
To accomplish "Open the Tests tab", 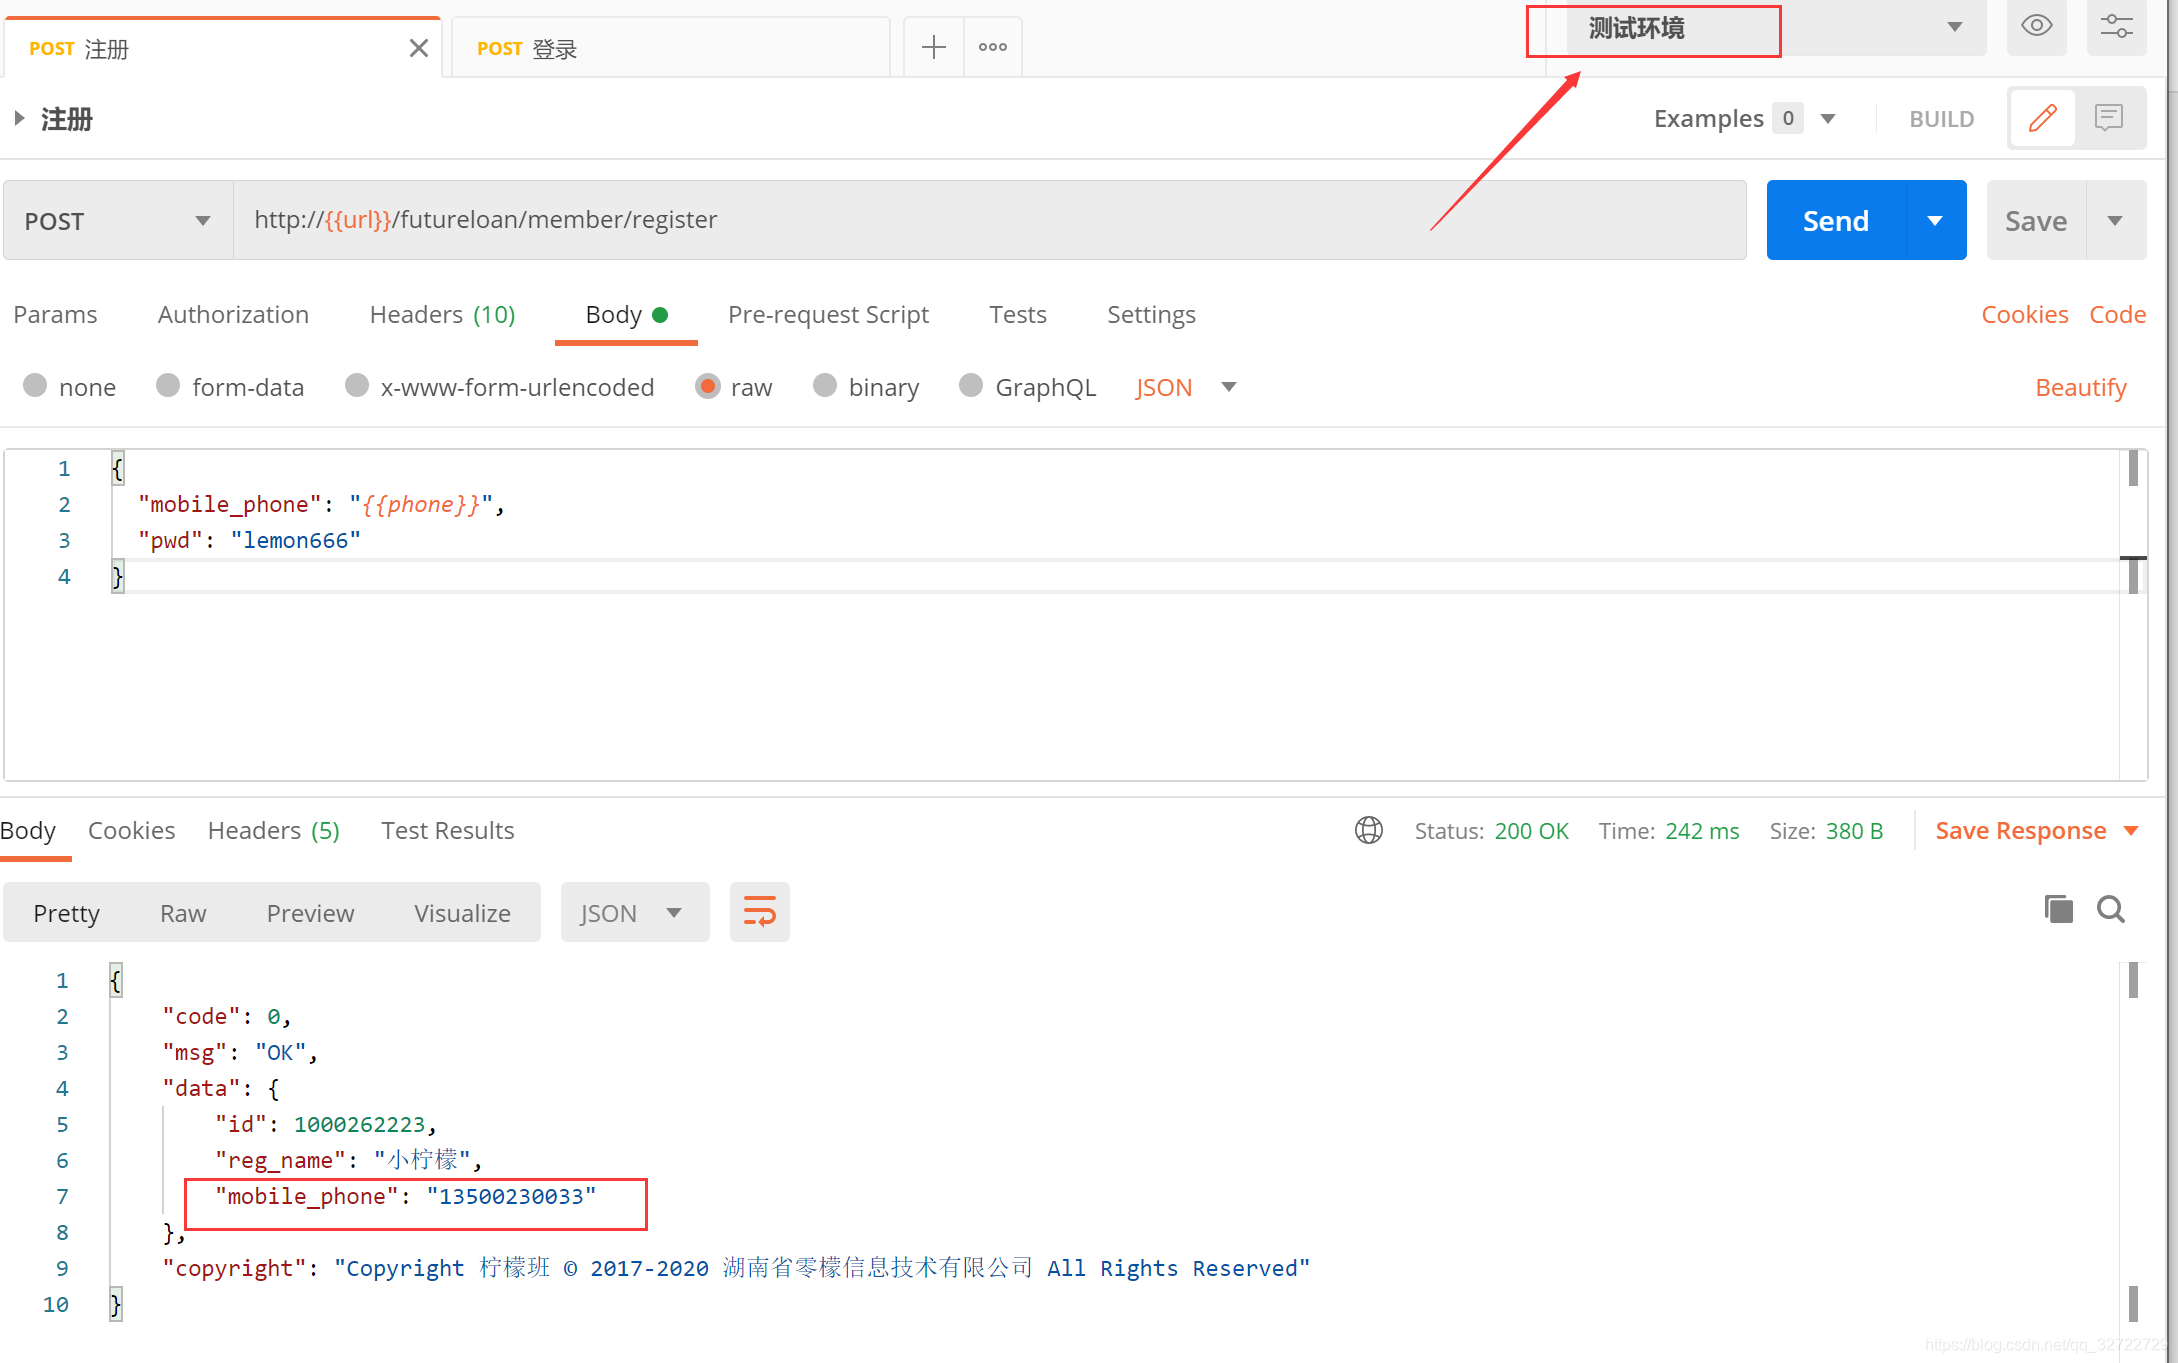I will pos(1017,314).
